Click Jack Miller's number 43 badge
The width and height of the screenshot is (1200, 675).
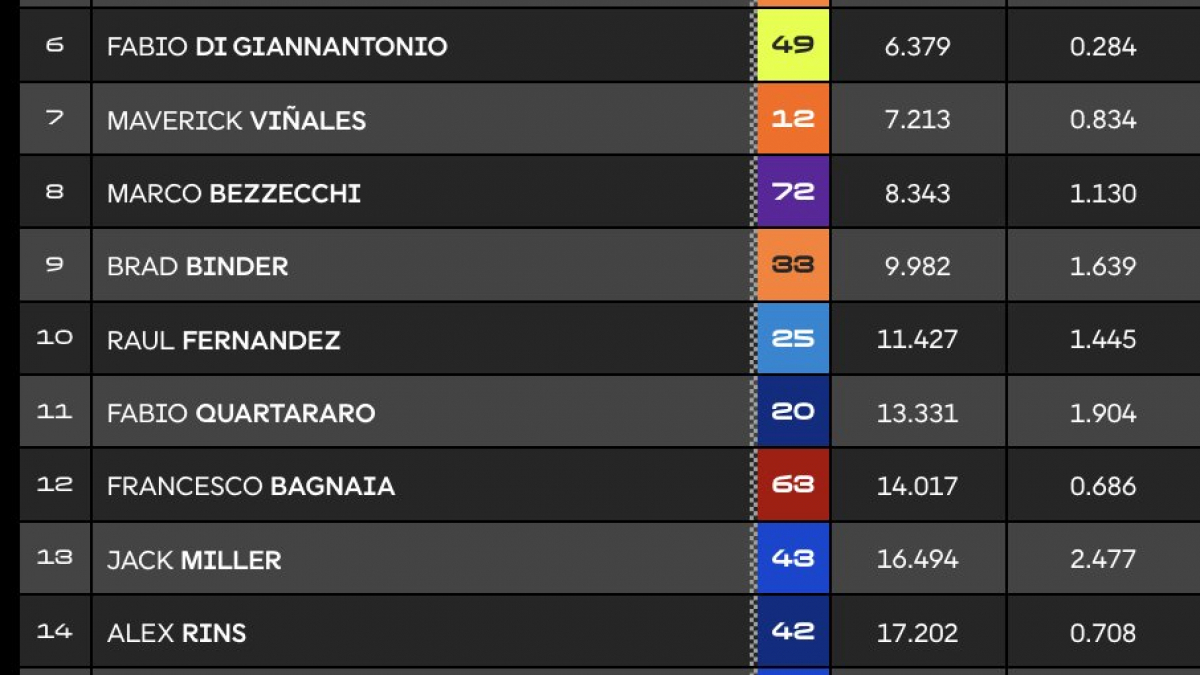click(x=793, y=559)
